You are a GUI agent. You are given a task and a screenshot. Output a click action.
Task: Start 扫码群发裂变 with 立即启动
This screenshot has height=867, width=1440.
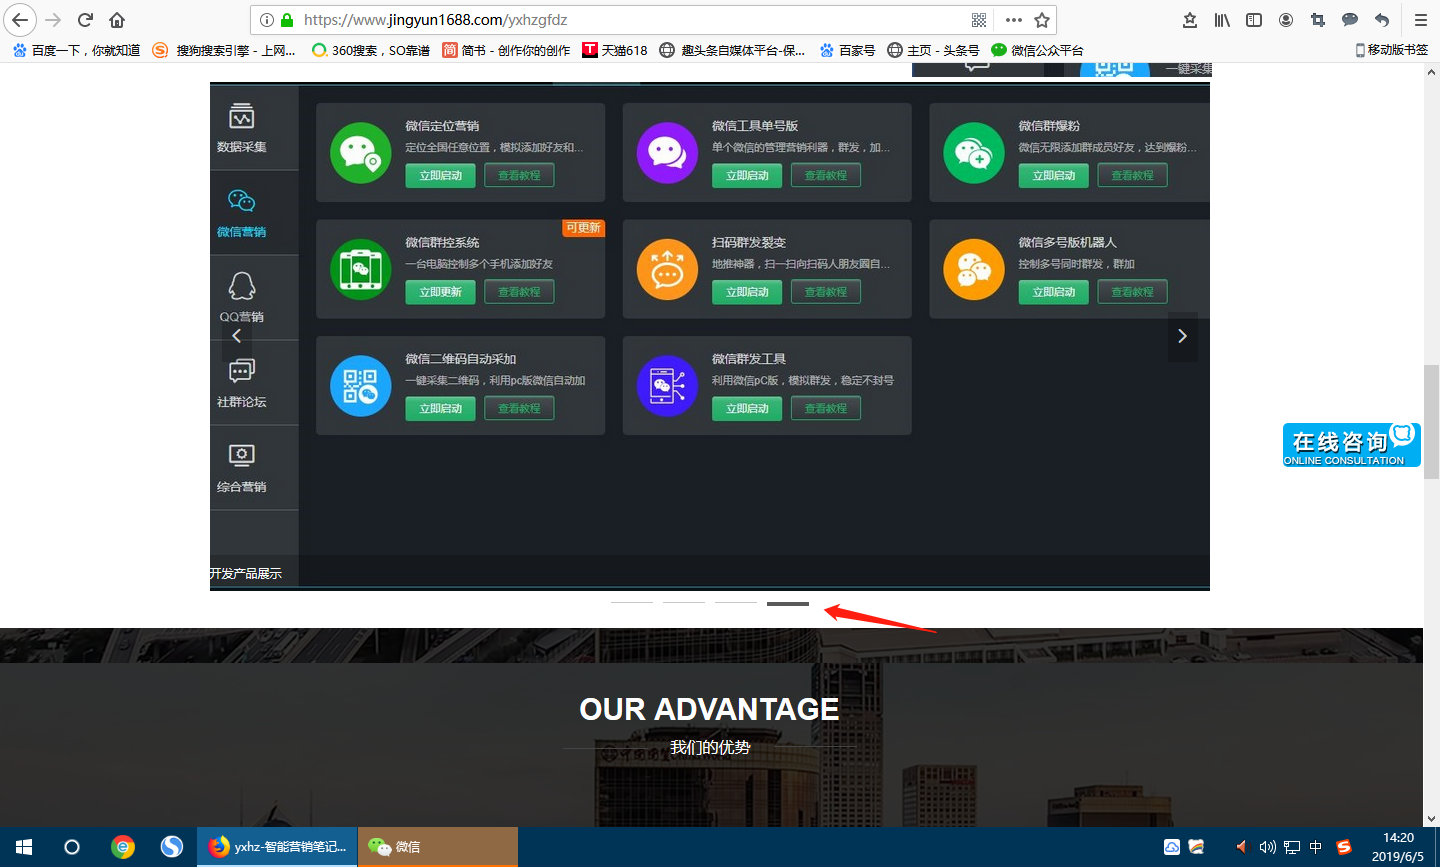[x=747, y=292]
